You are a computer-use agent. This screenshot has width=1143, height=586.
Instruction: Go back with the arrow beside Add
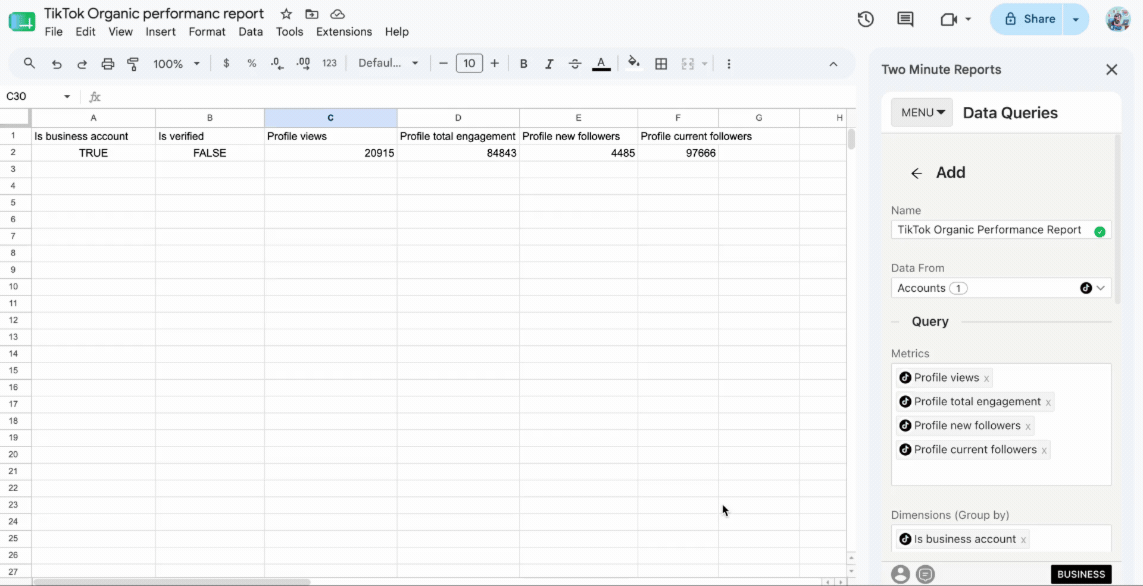pyautogui.click(x=916, y=173)
